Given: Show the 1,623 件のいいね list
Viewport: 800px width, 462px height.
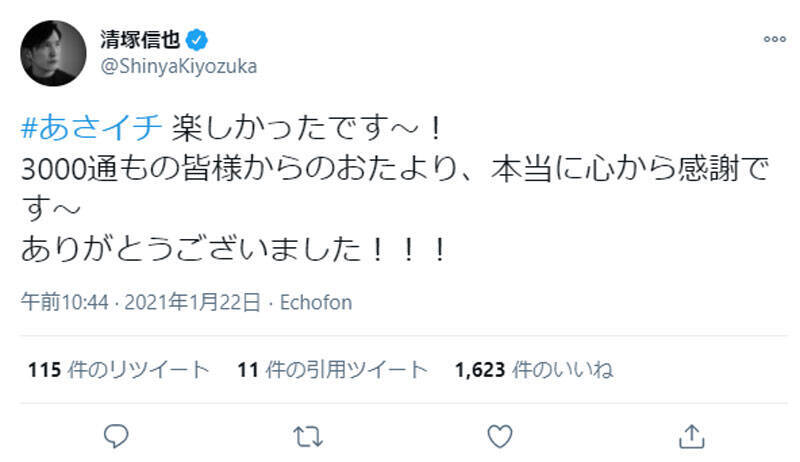Looking at the screenshot, I should tap(533, 370).
